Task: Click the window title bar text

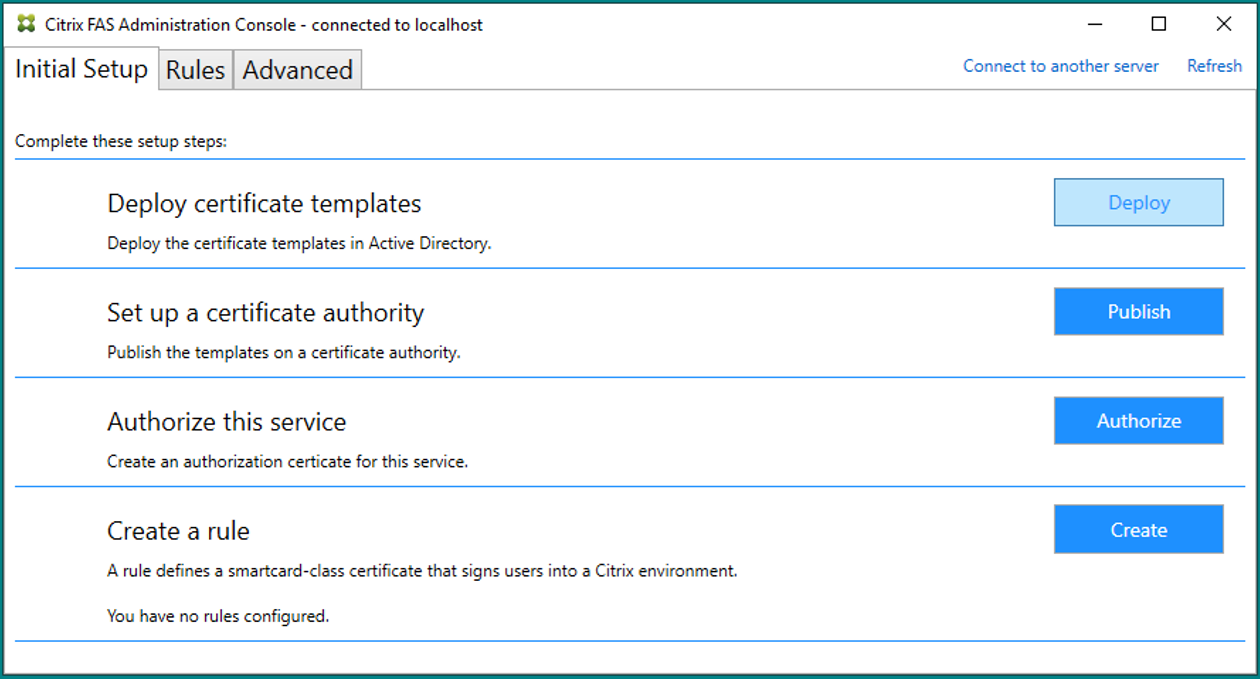Action: (264, 25)
